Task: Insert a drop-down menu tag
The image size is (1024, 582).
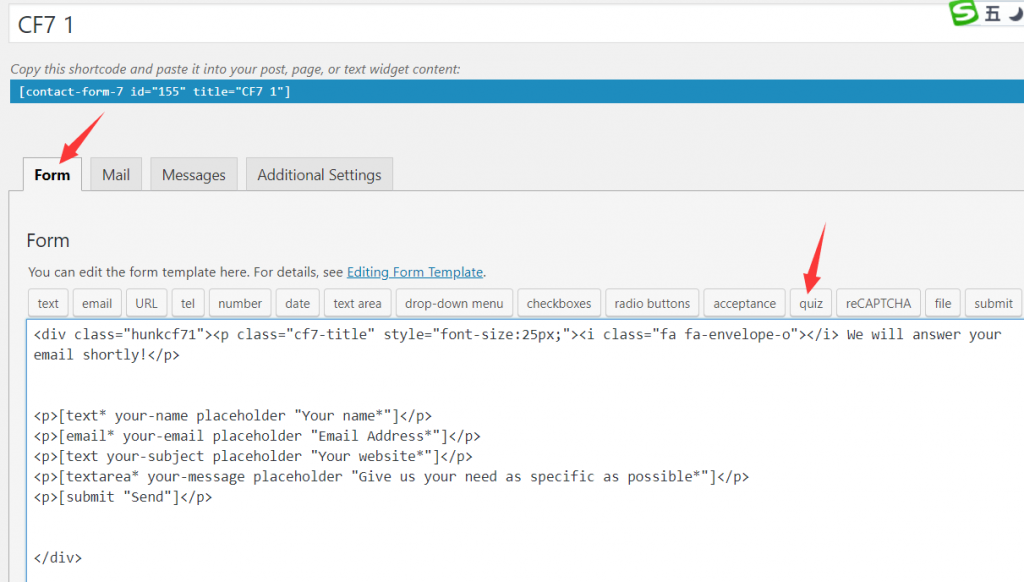Action: (454, 303)
